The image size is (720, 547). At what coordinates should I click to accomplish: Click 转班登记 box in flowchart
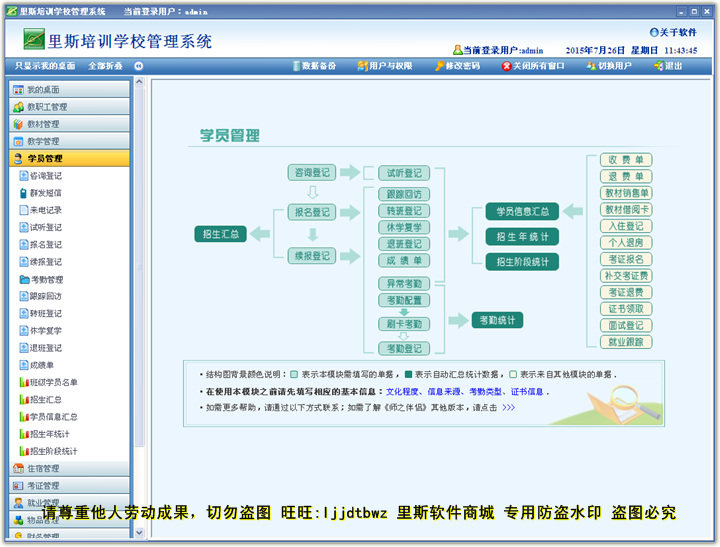coord(404,211)
